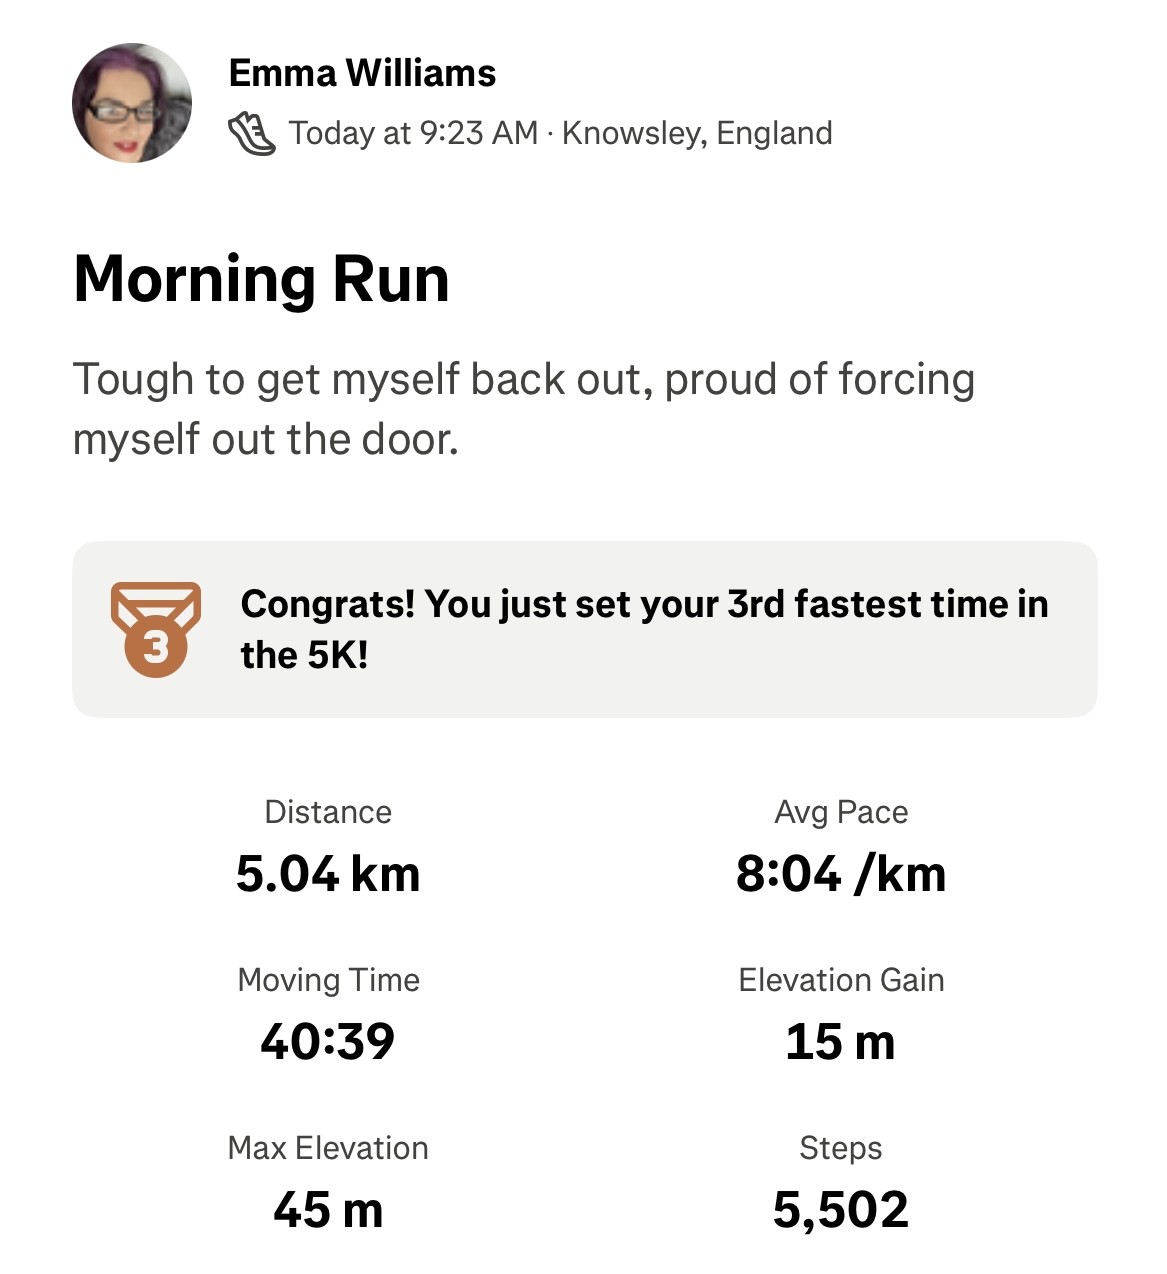Click the Avg Pace label
1167x1274 pixels.
(x=841, y=812)
